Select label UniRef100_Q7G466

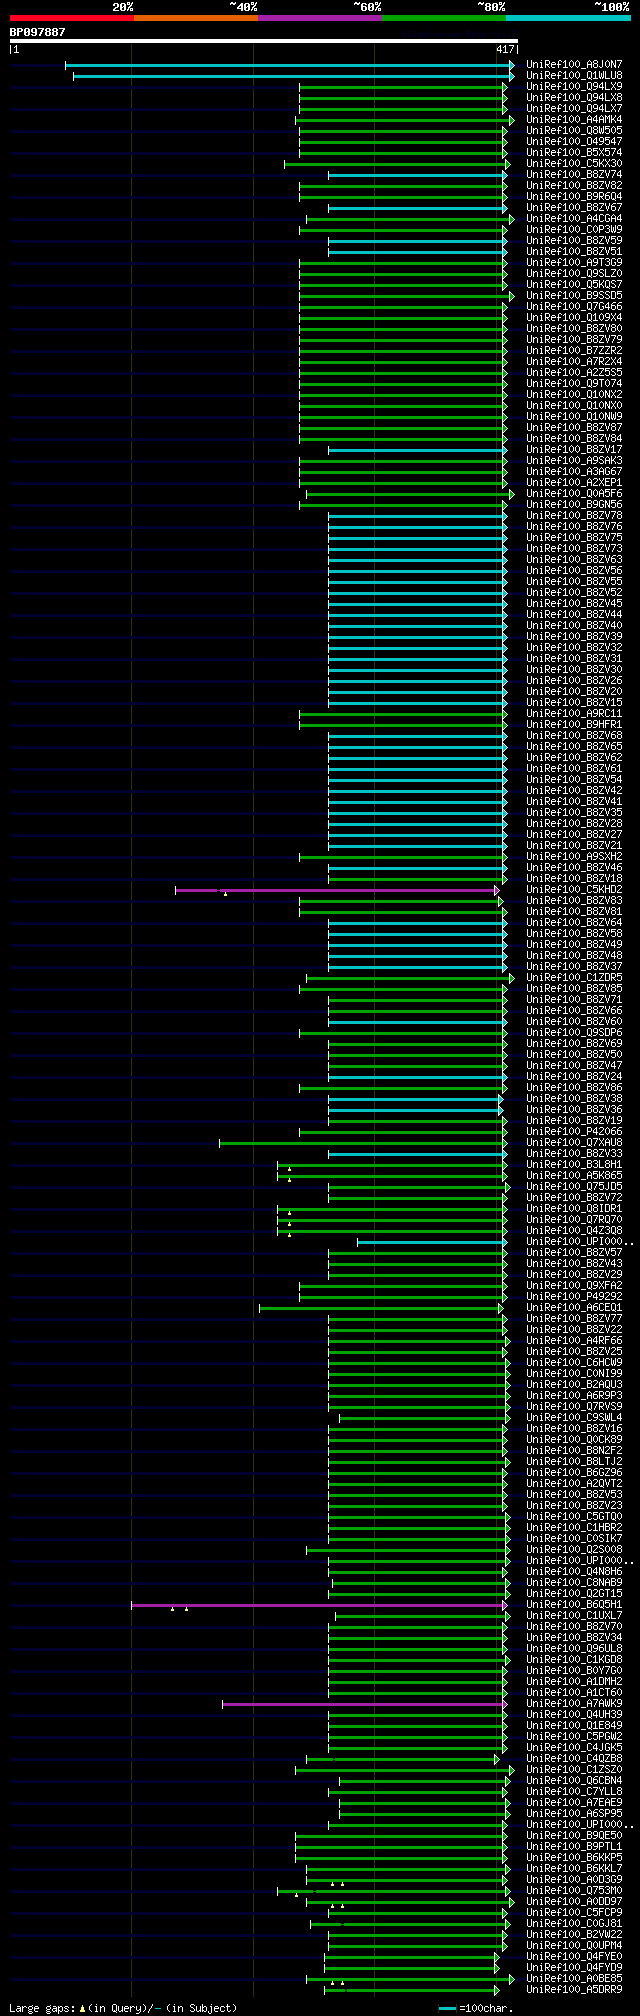tap(574, 306)
